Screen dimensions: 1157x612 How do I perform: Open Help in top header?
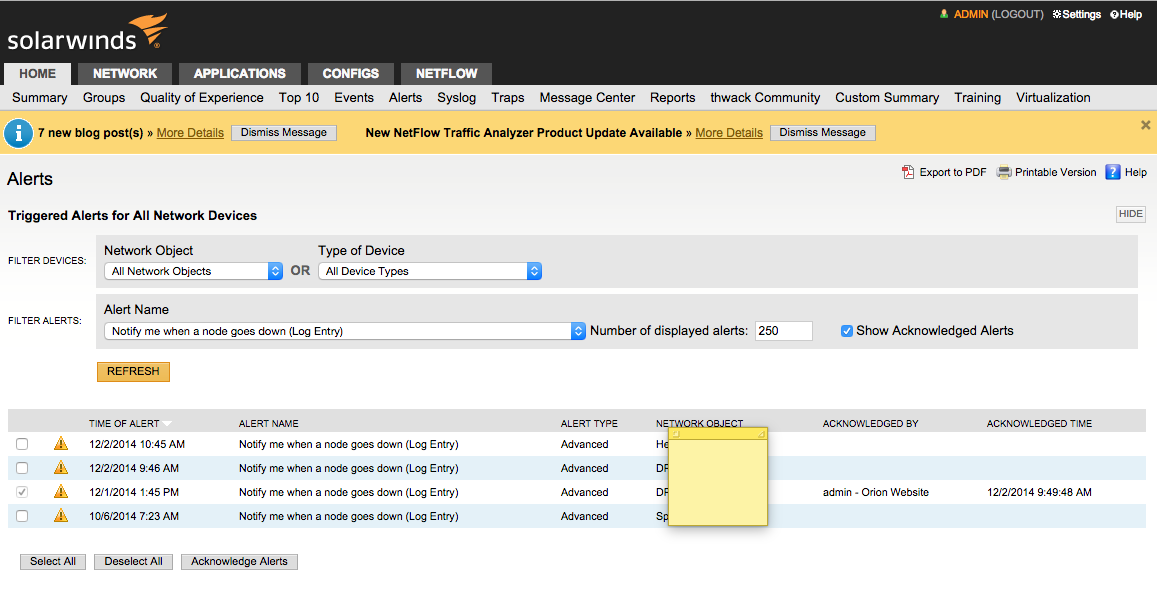(x=1126, y=14)
